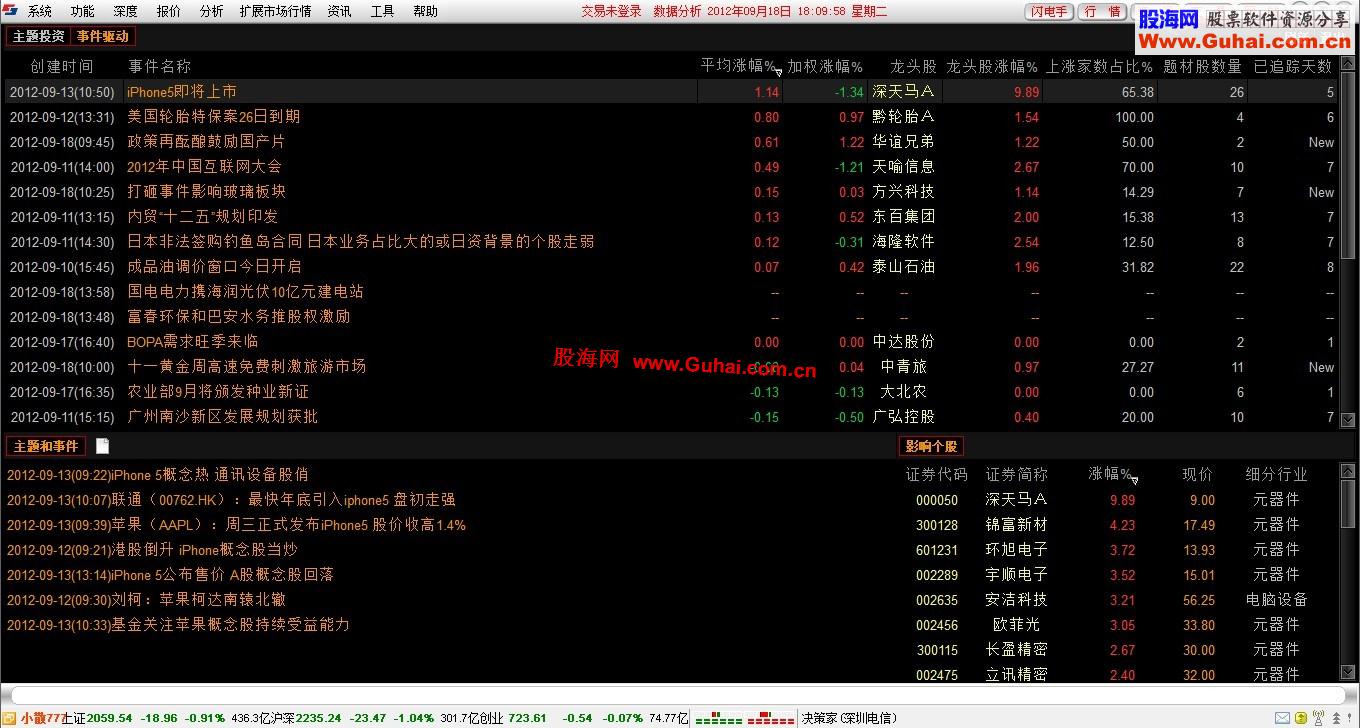Select stock code 002635 安洁科技
The height and width of the screenshot is (728, 1360).
tap(937, 599)
